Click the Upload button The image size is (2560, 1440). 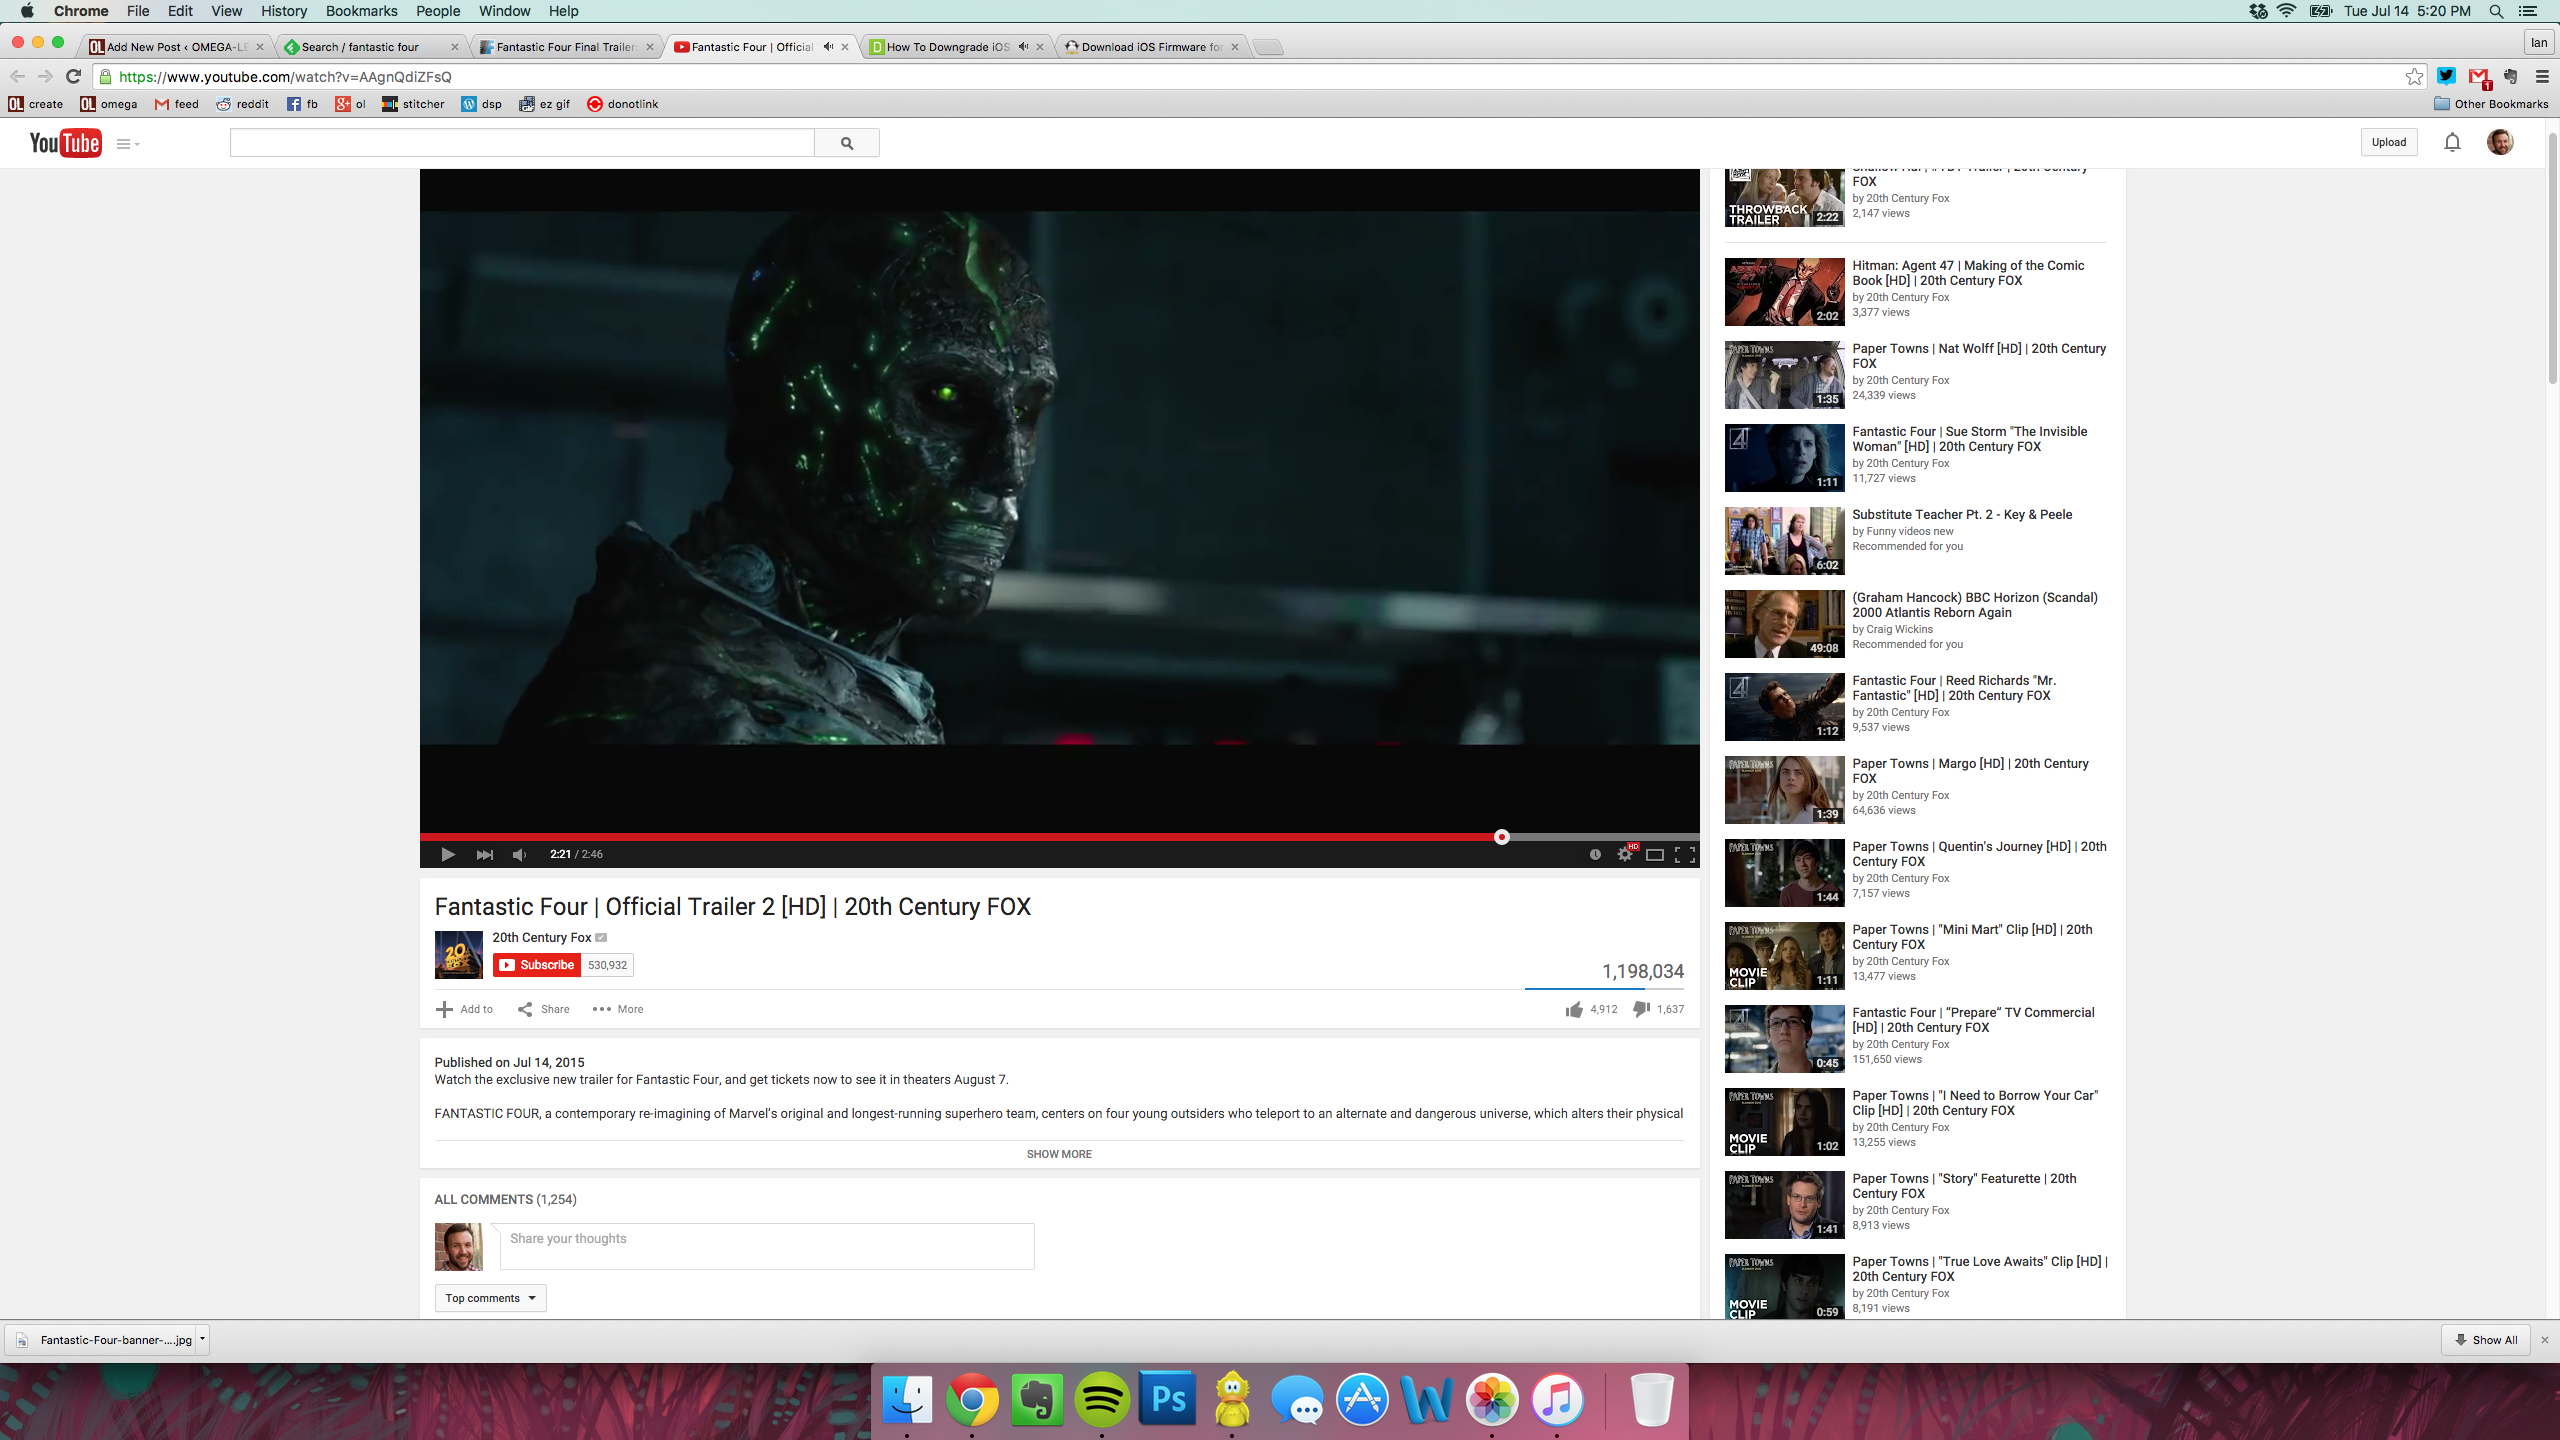[x=2389, y=142]
